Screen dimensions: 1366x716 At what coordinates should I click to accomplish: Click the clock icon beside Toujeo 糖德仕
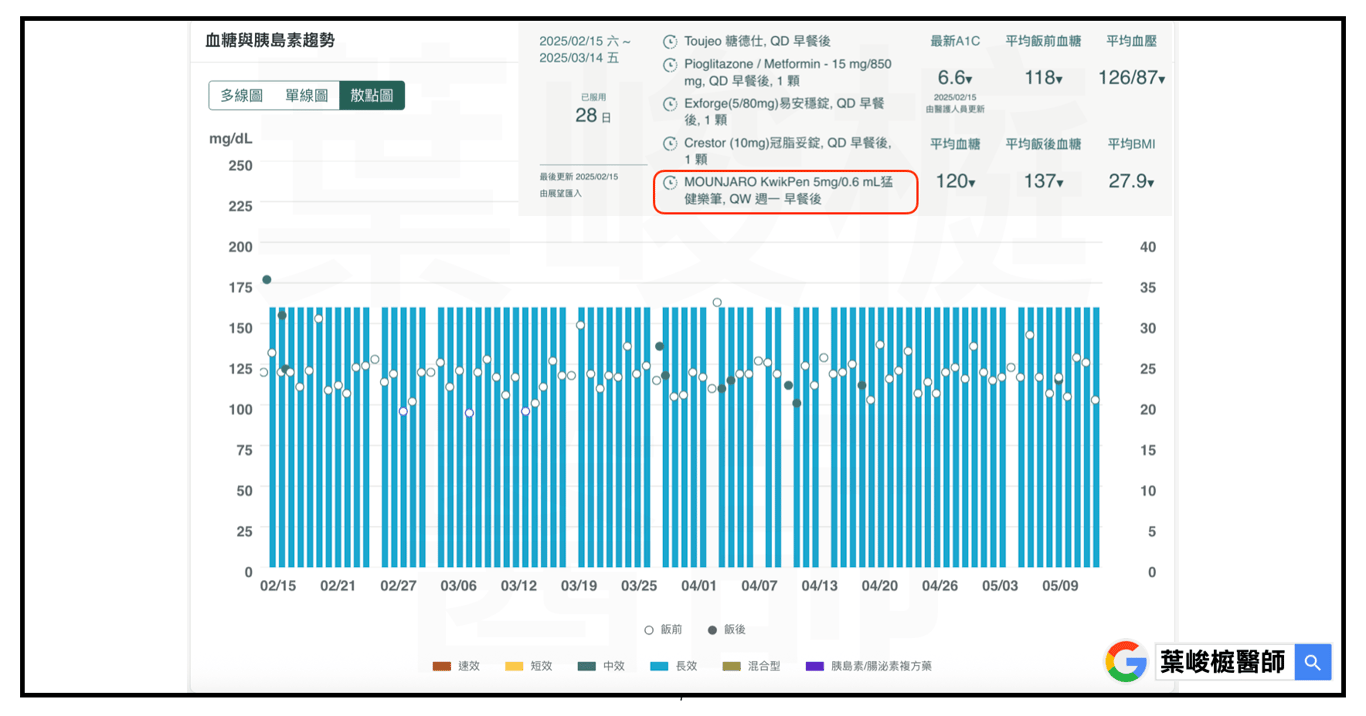(x=670, y=42)
